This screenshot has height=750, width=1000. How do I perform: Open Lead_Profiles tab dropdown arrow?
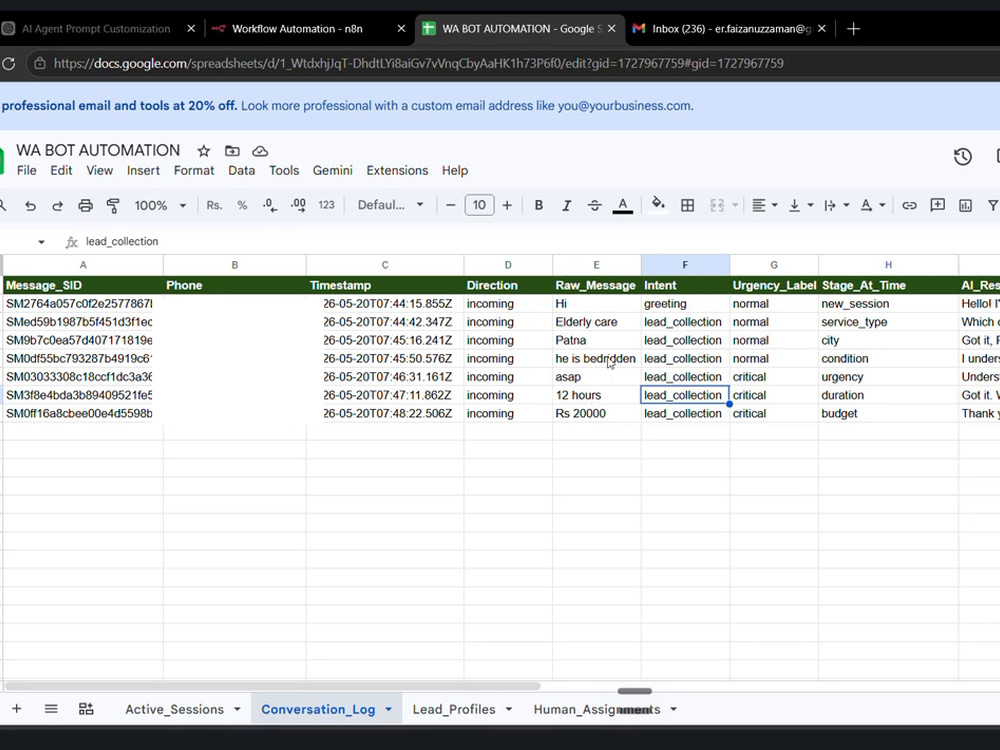pyautogui.click(x=509, y=709)
